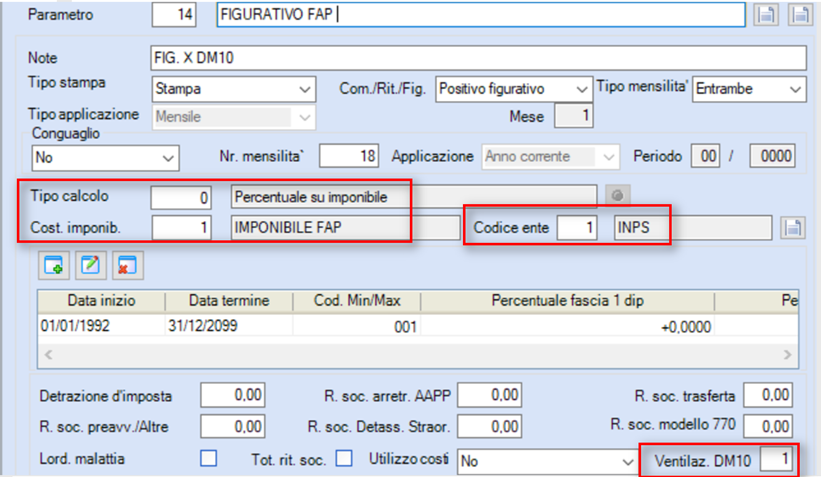Toggle the Tot. rit. soc. checkbox

(x=344, y=458)
